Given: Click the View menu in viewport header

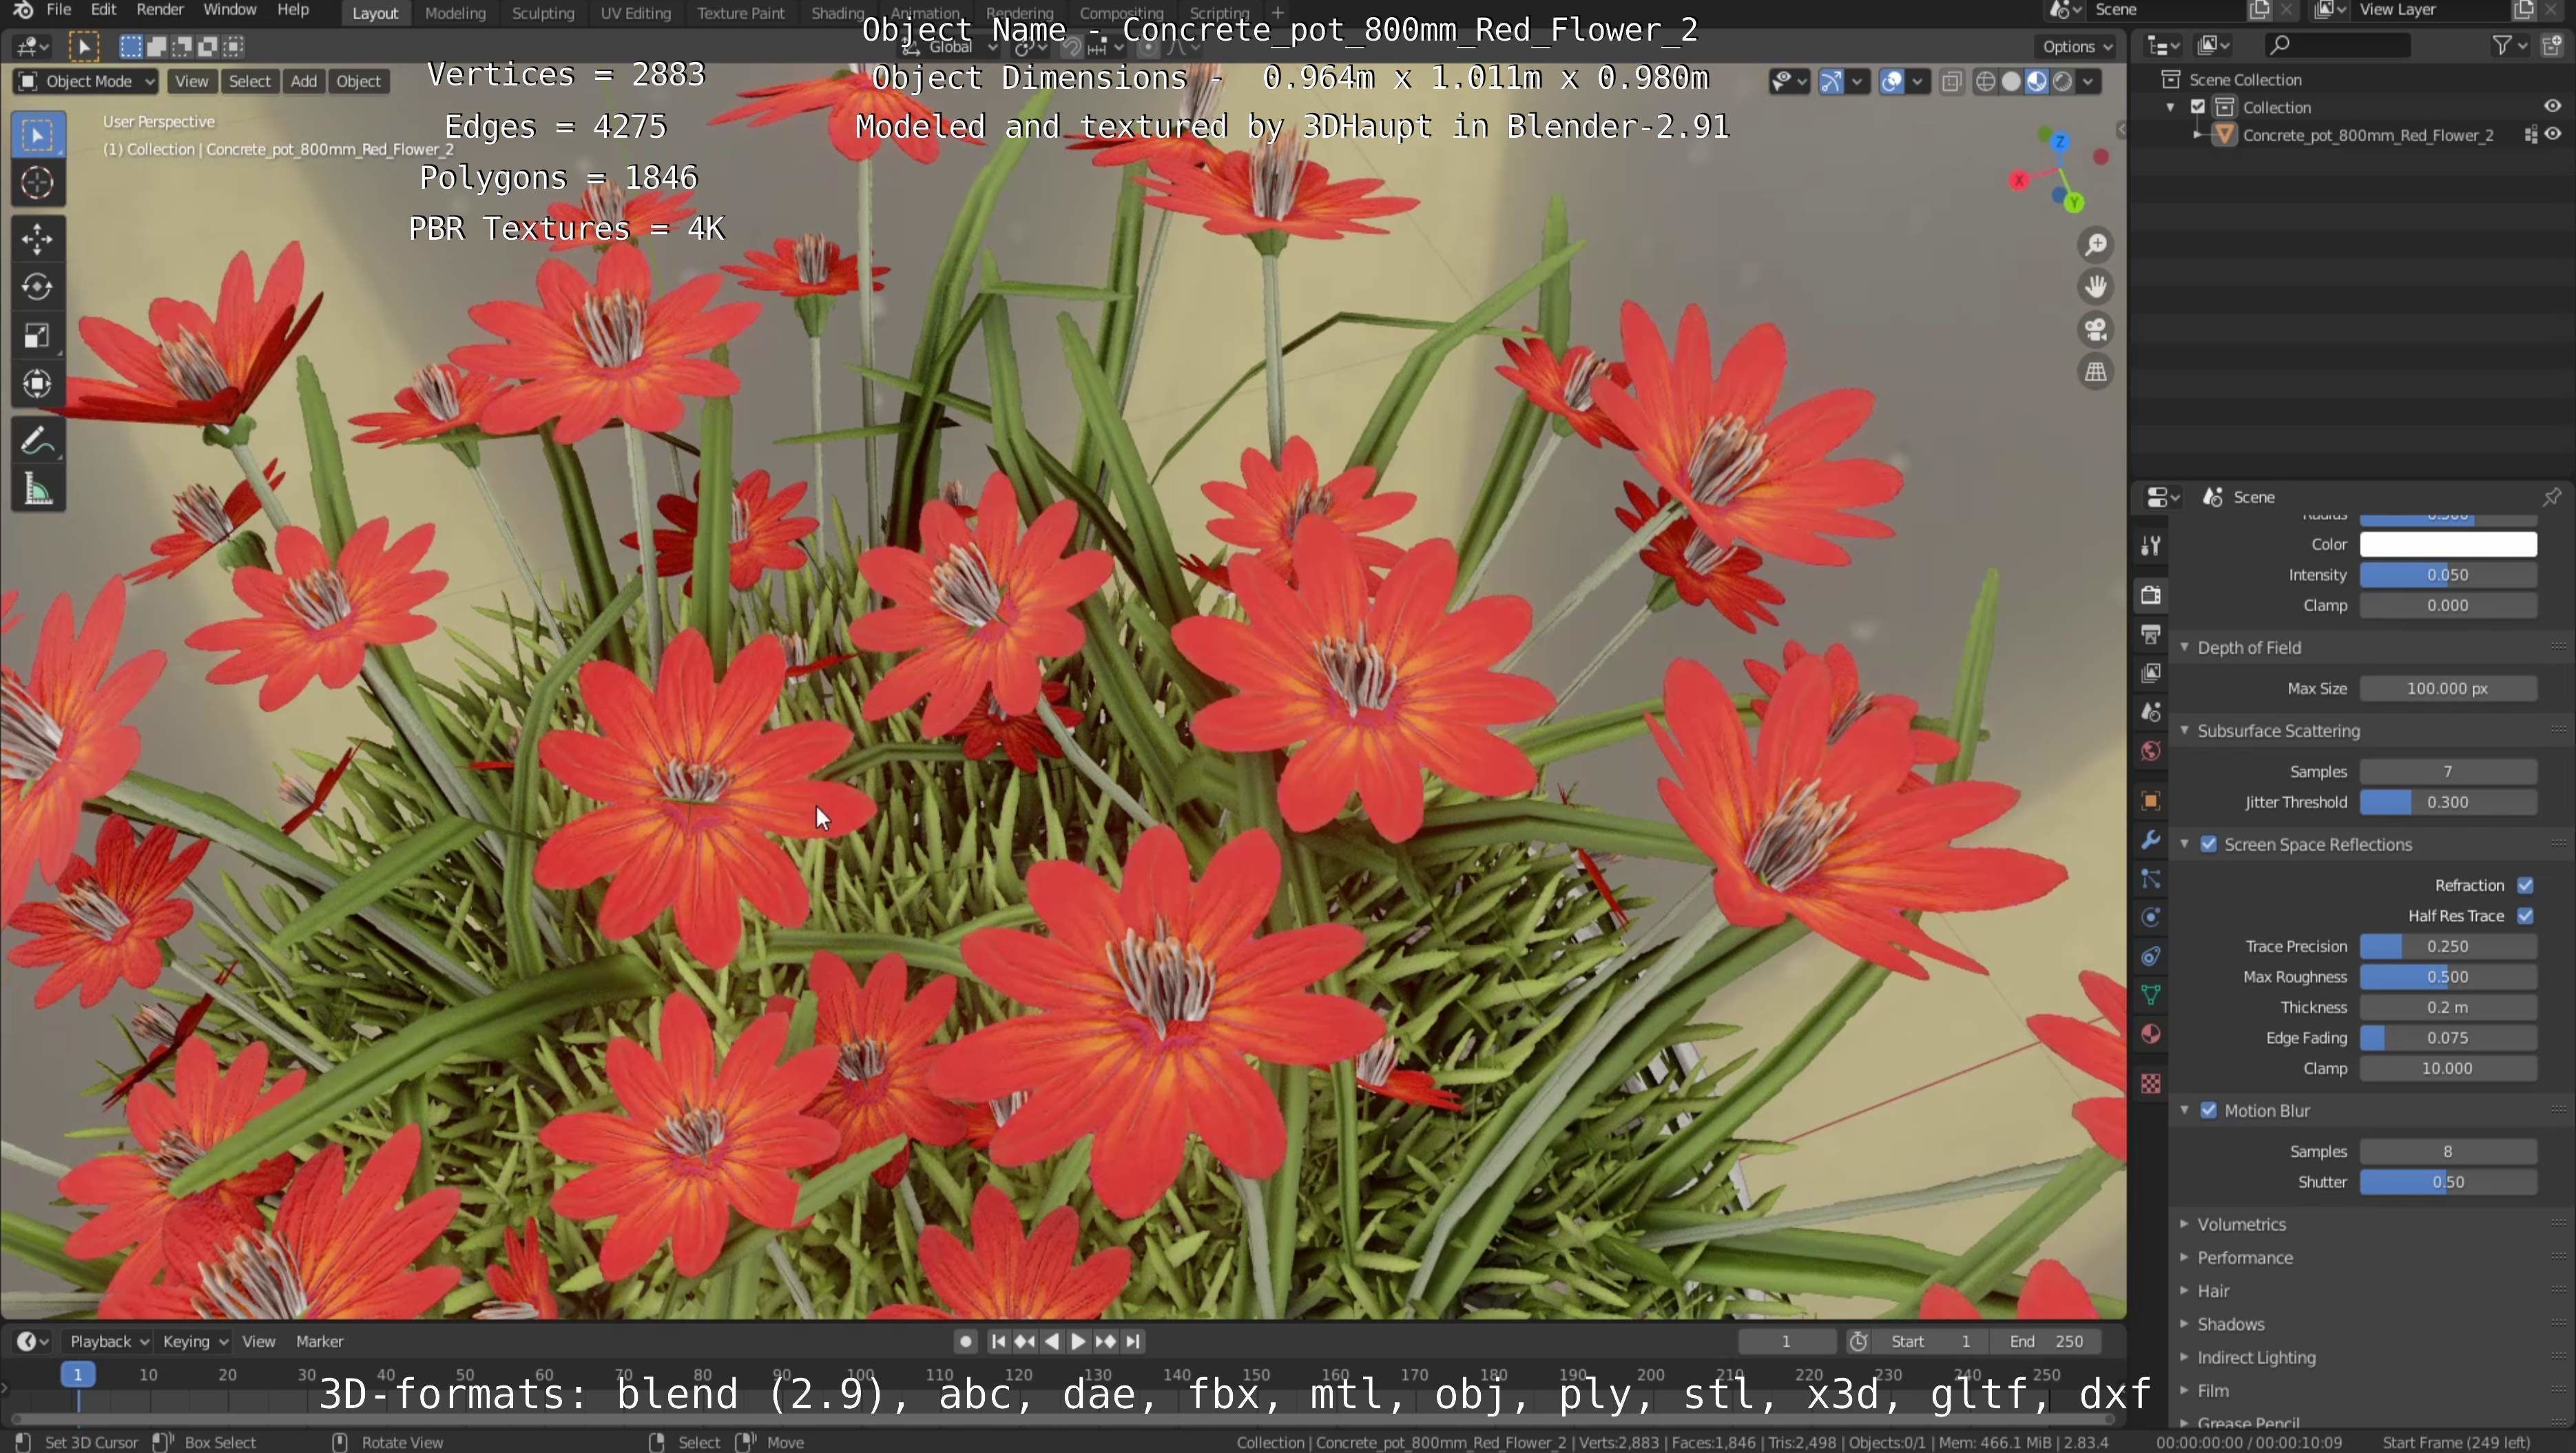Looking at the screenshot, I should coord(191,81).
